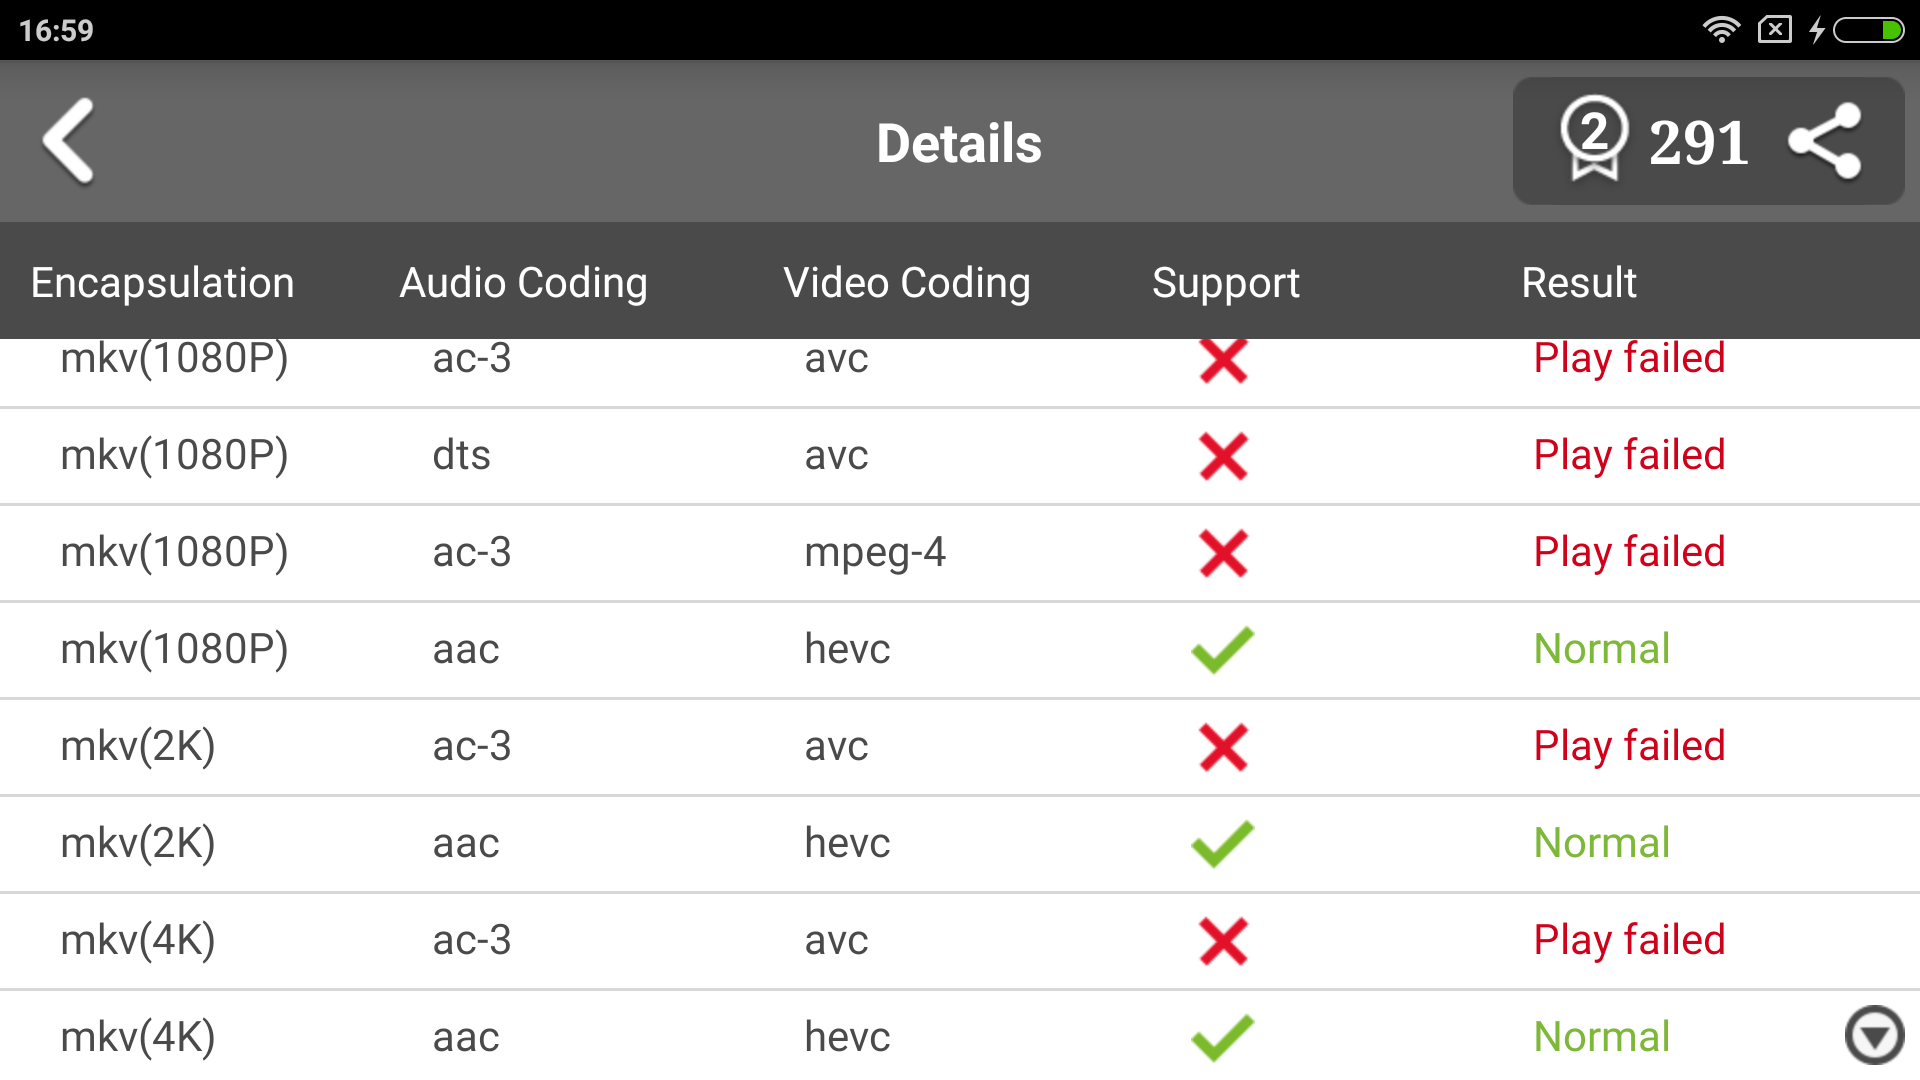Select the Encapsulation column header
Screen dimensions: 1920x1080
162,283
